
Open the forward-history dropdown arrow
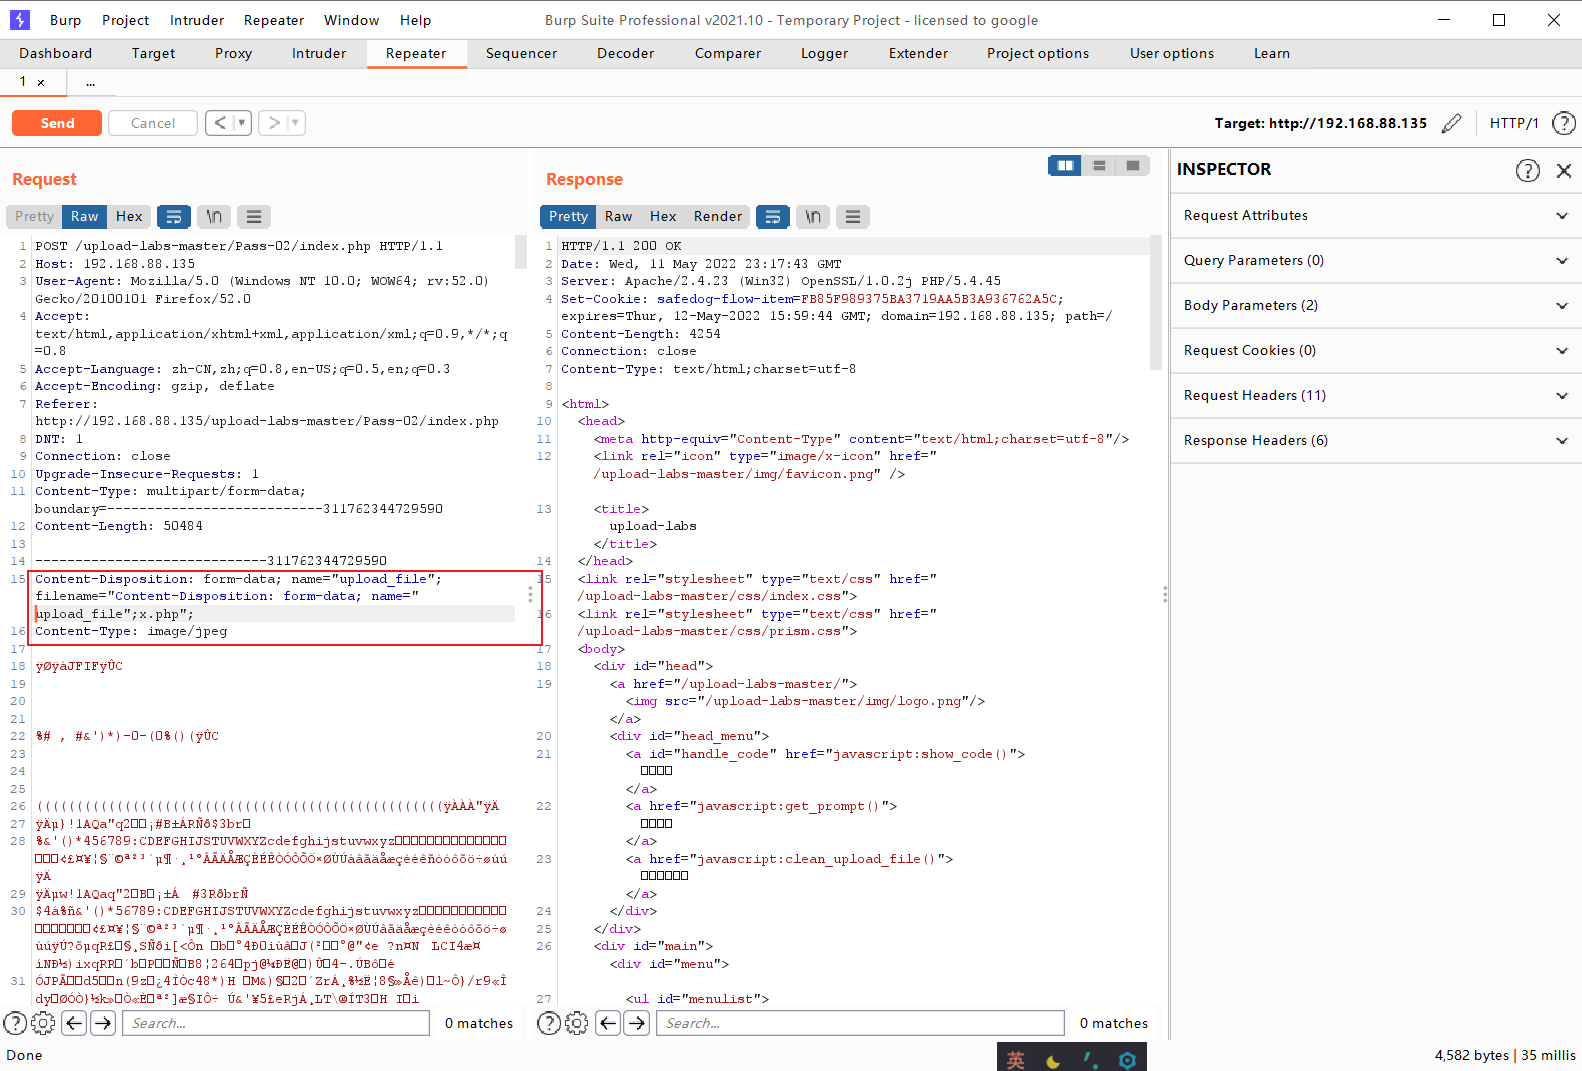tap(295, 123)
